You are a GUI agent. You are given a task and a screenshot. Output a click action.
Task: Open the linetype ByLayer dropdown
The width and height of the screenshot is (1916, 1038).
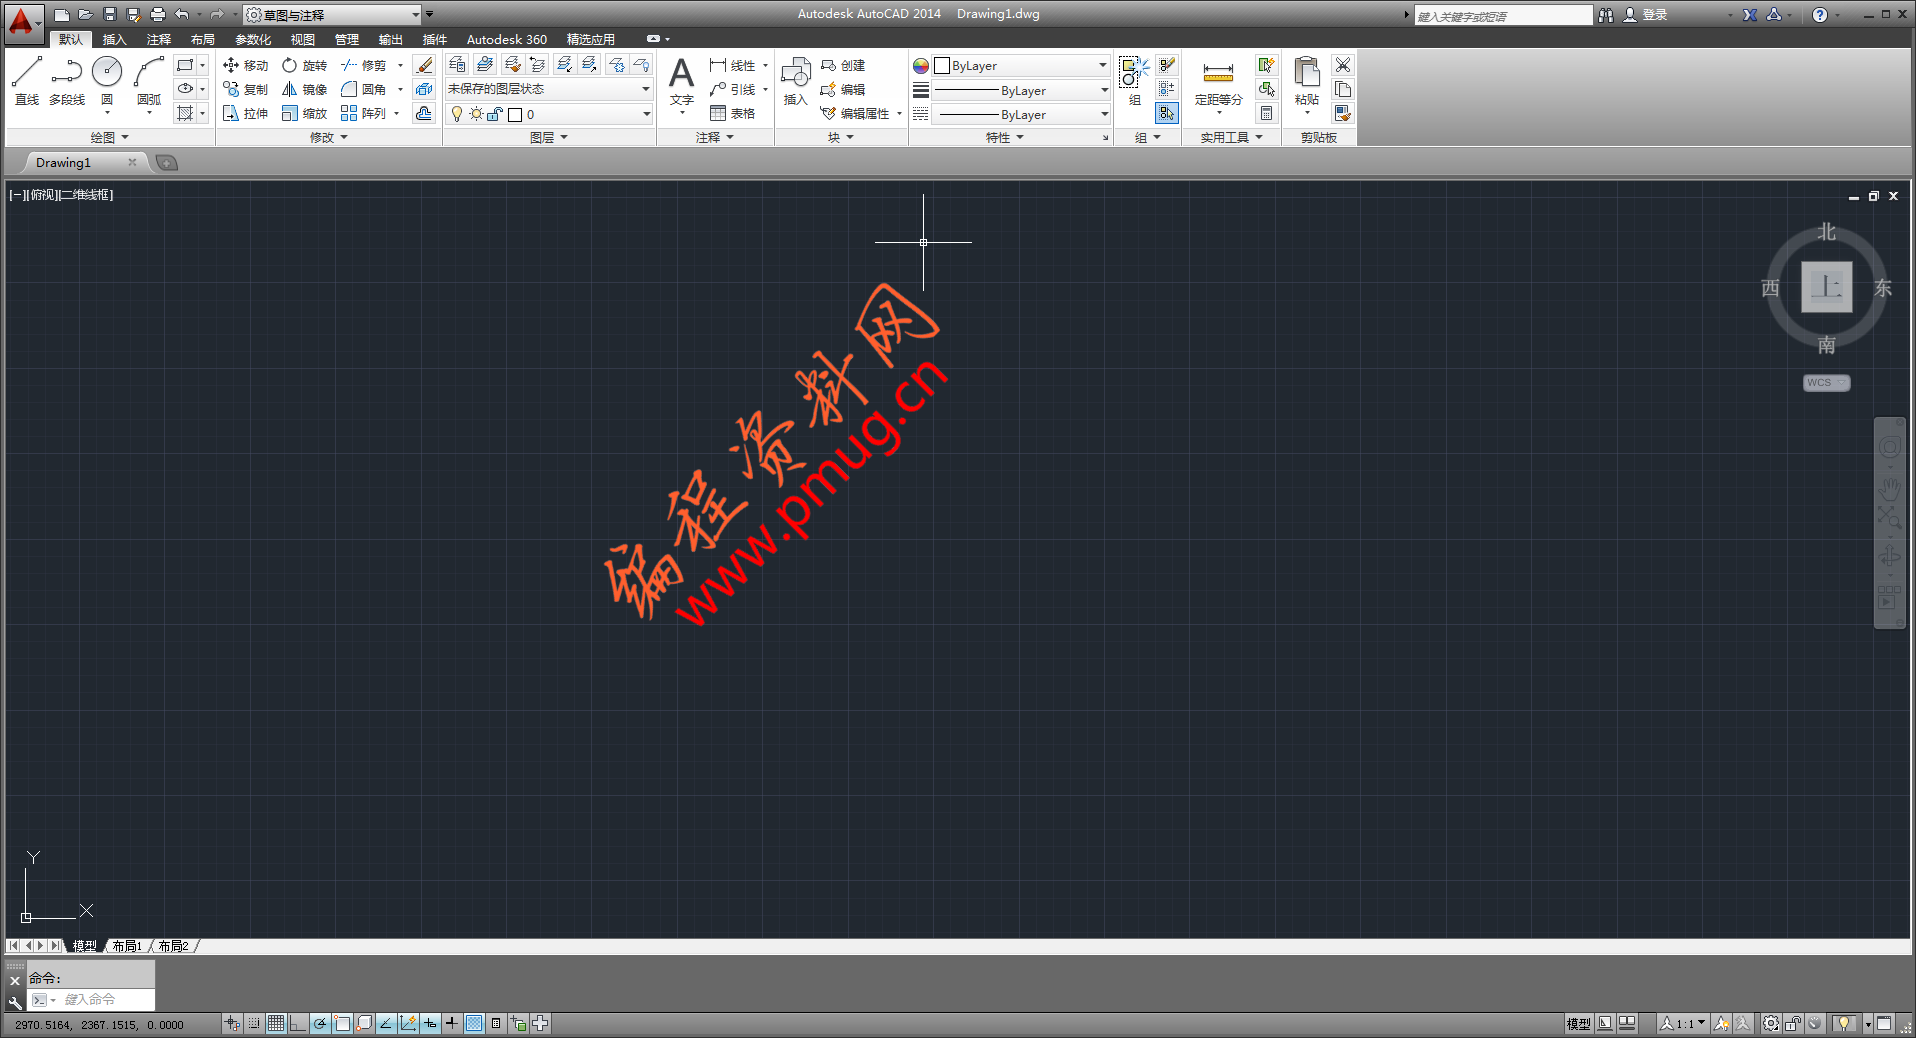(1021, 114)
